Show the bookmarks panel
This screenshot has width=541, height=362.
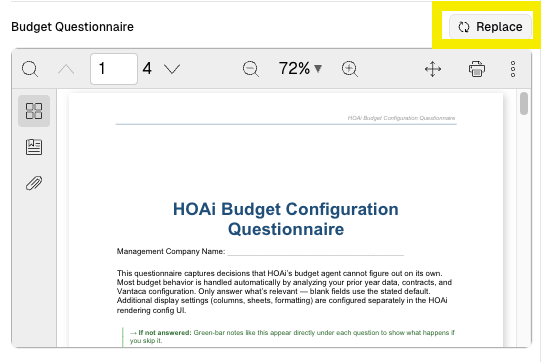34,147
